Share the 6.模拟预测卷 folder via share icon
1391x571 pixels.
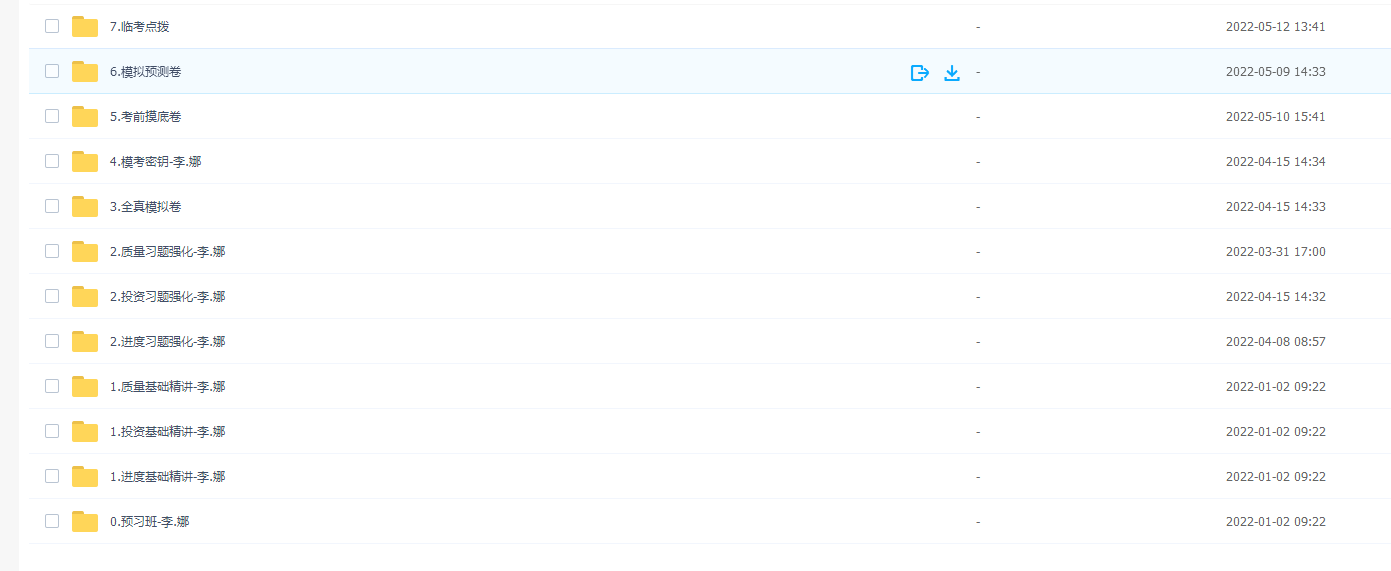[920, 72]
